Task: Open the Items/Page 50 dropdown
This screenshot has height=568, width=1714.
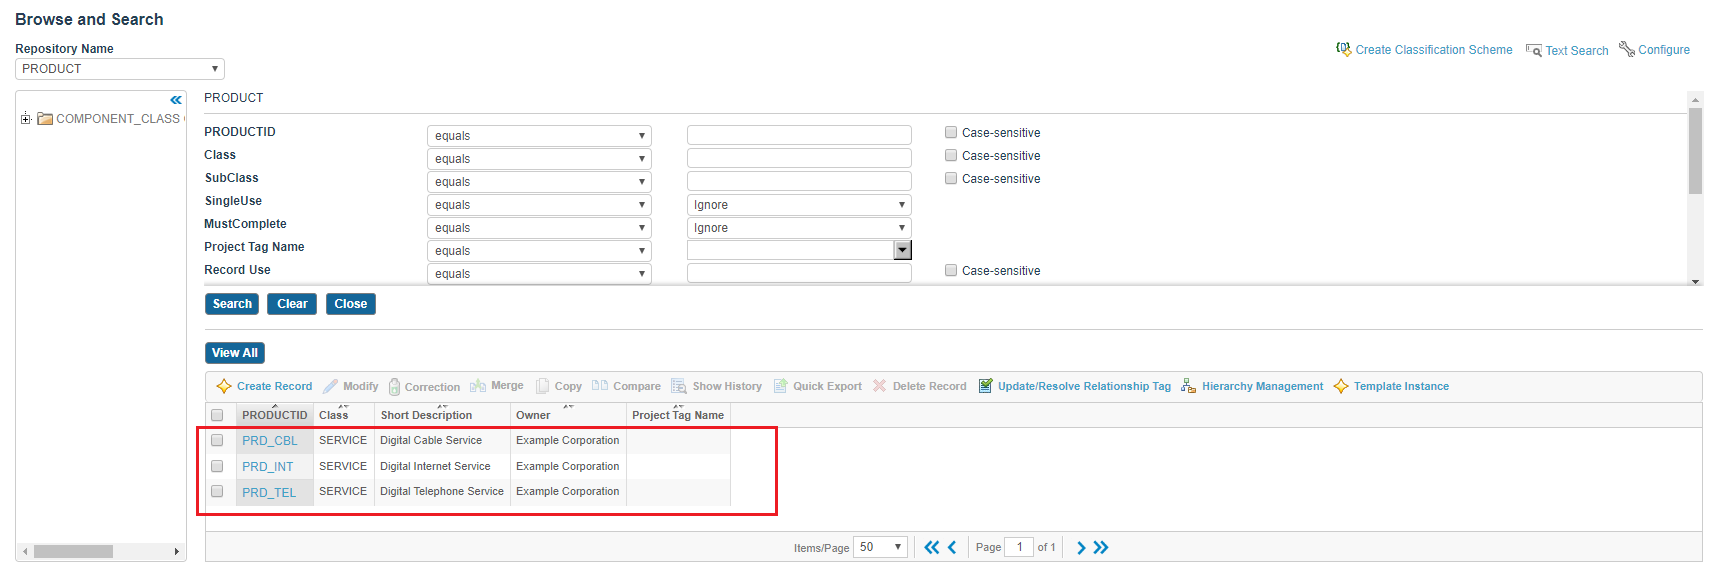Action: pos(880,547)
